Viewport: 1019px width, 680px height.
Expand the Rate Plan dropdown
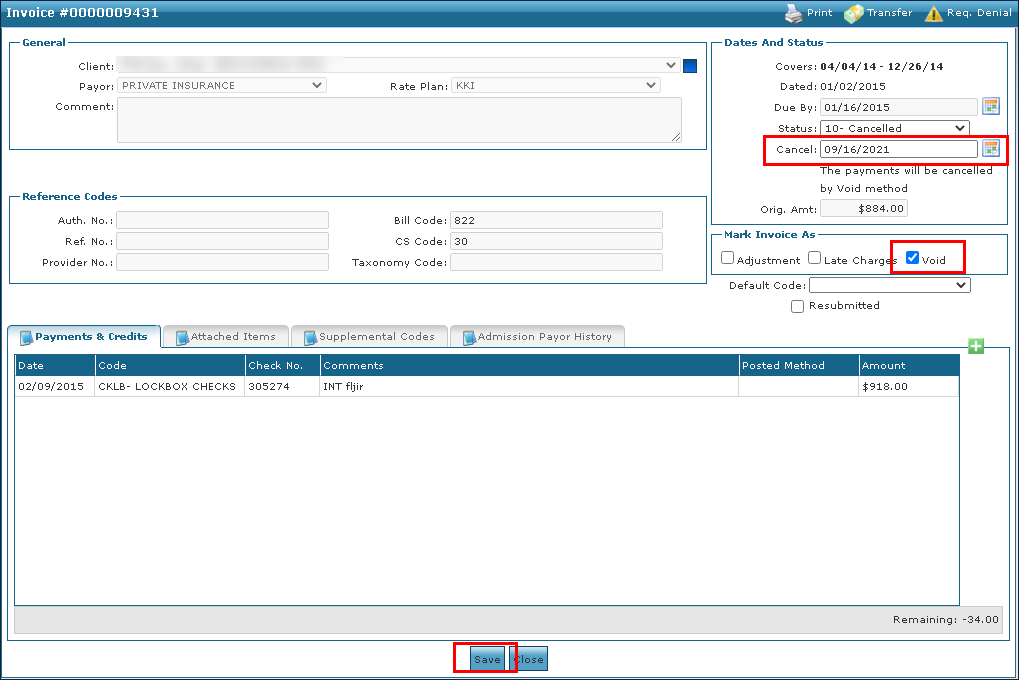[x=555, y=86]
